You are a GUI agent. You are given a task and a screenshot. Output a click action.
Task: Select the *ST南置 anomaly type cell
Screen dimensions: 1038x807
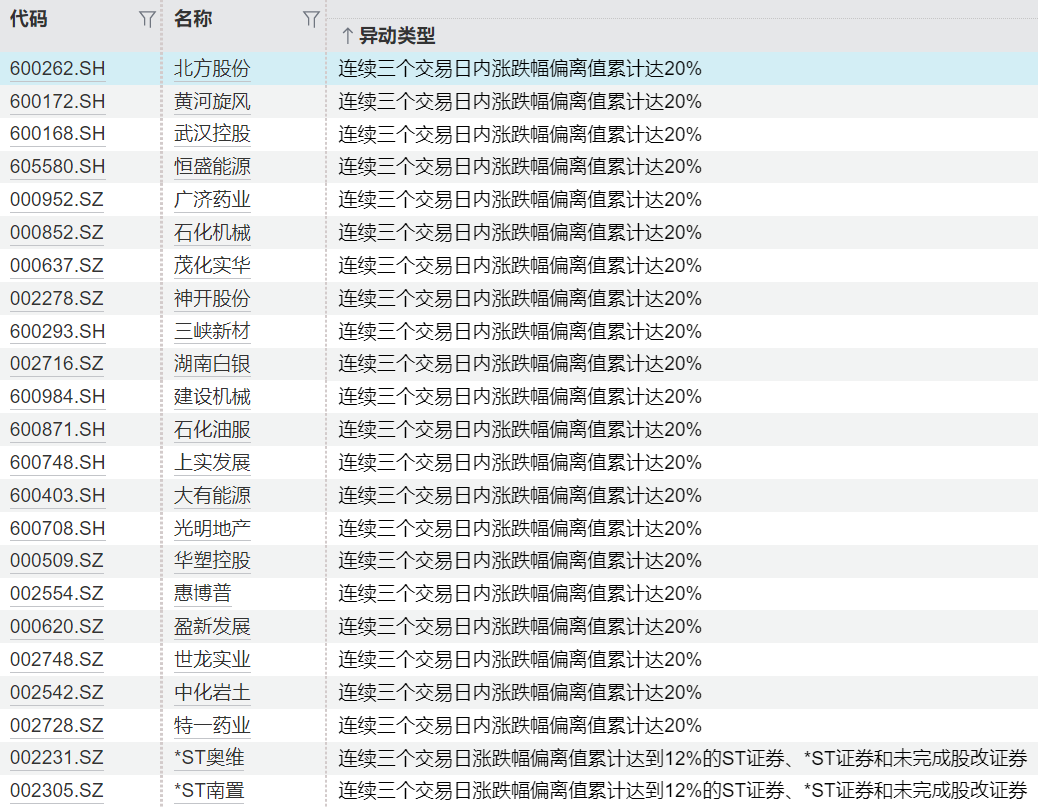point(682,790)
